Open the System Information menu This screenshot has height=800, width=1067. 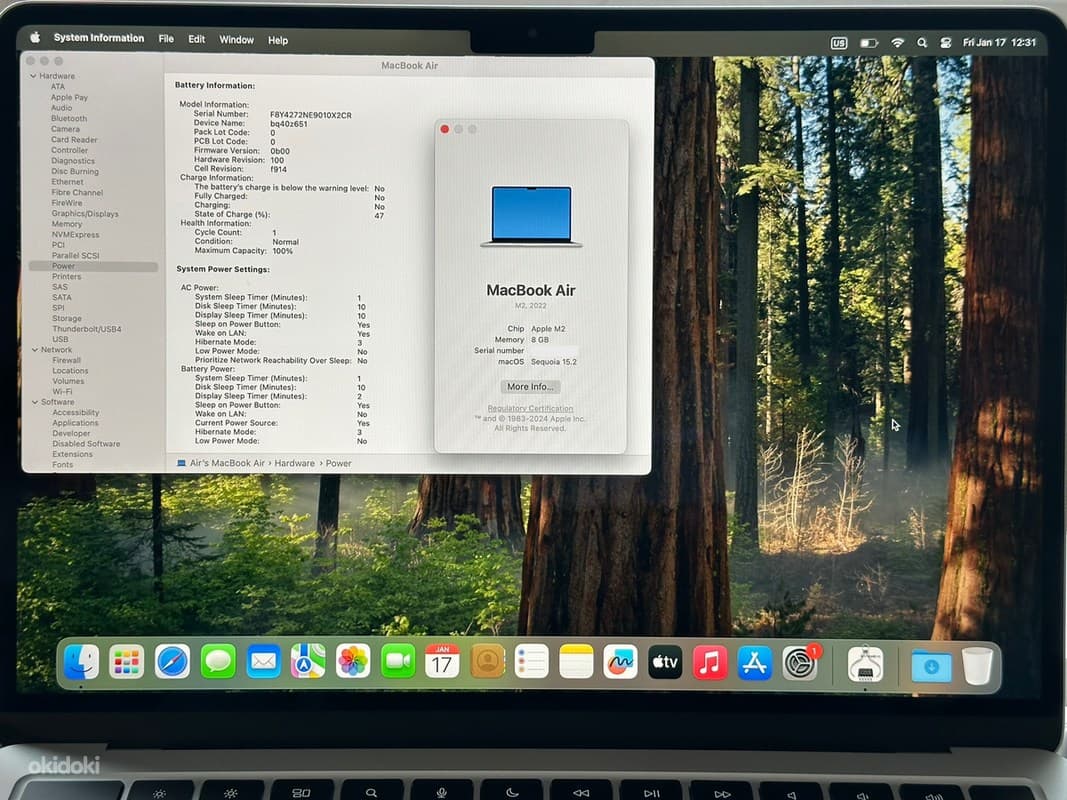click(99, 38)
